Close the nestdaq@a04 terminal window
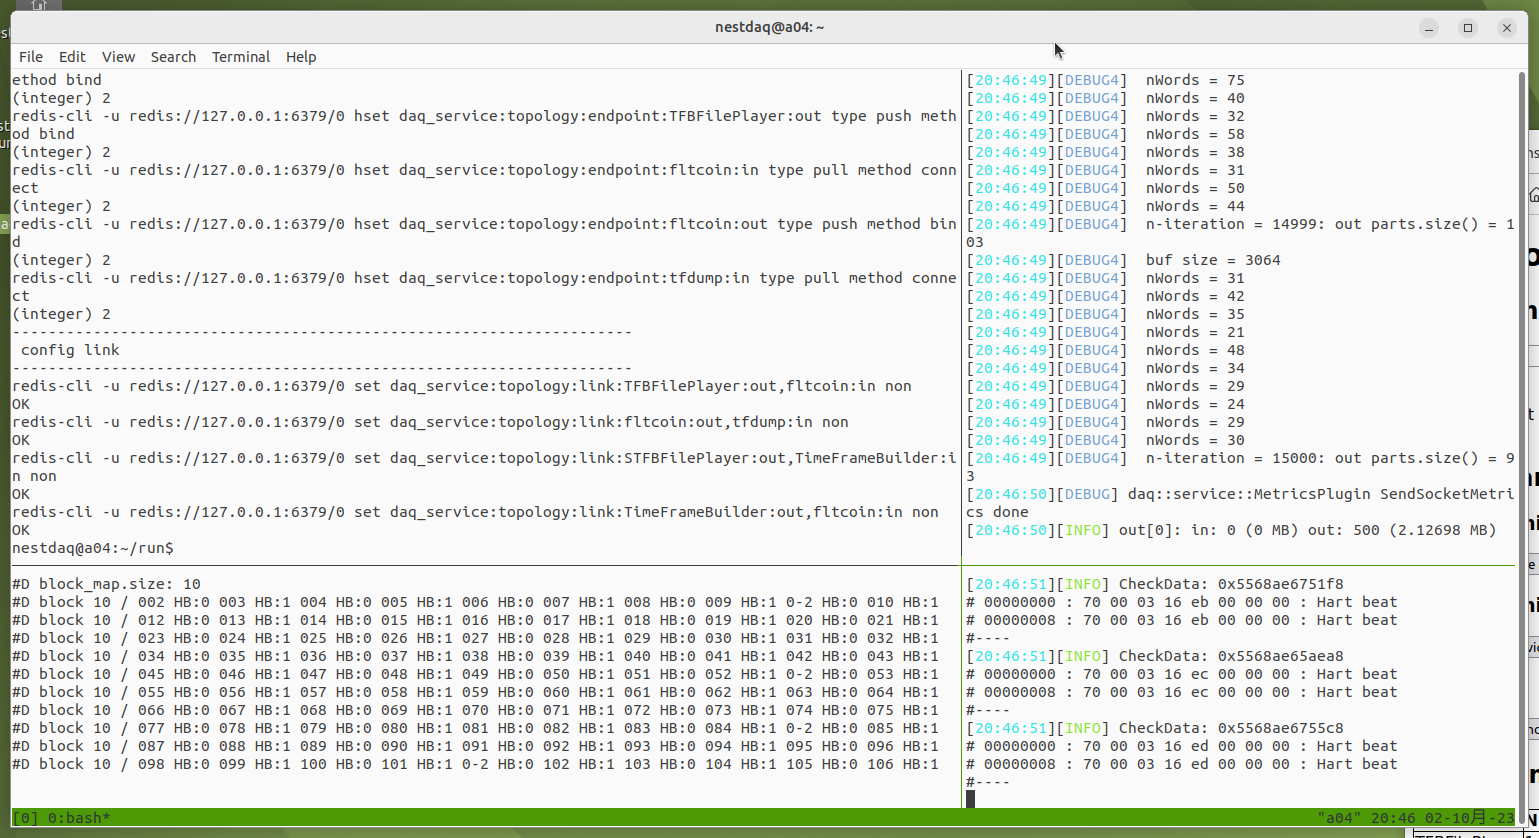Screen dimensions: 1539x838 tap(1506, 28)
